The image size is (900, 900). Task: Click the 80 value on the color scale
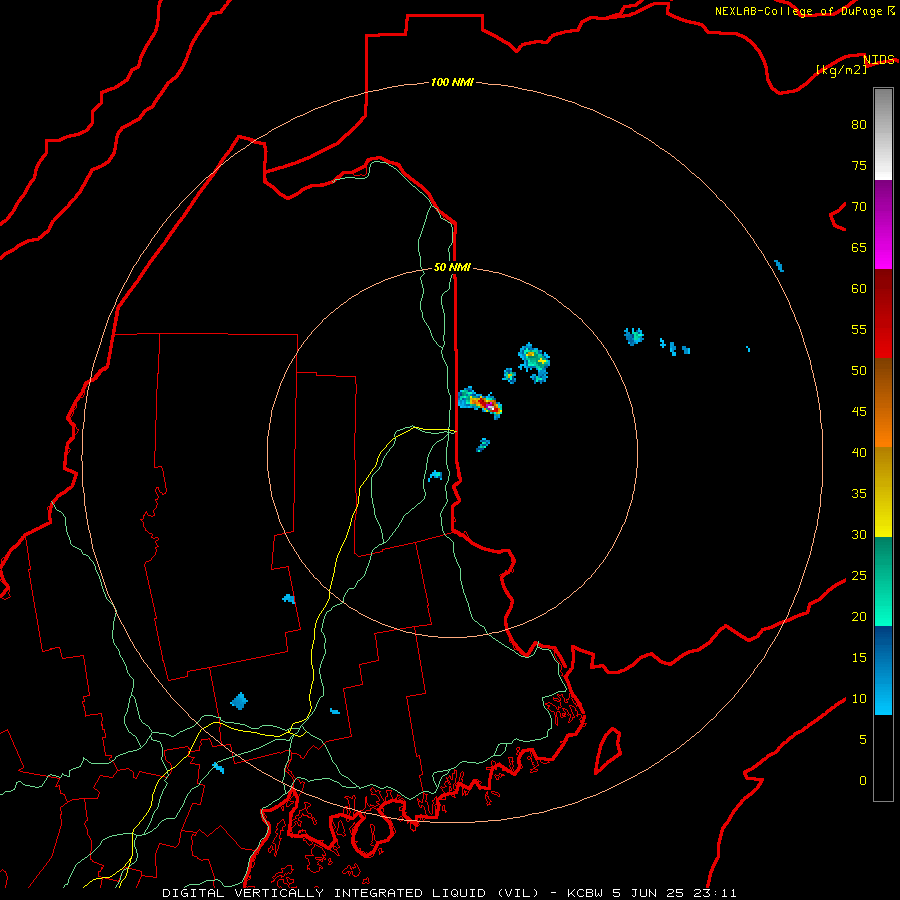coord(859,124)
